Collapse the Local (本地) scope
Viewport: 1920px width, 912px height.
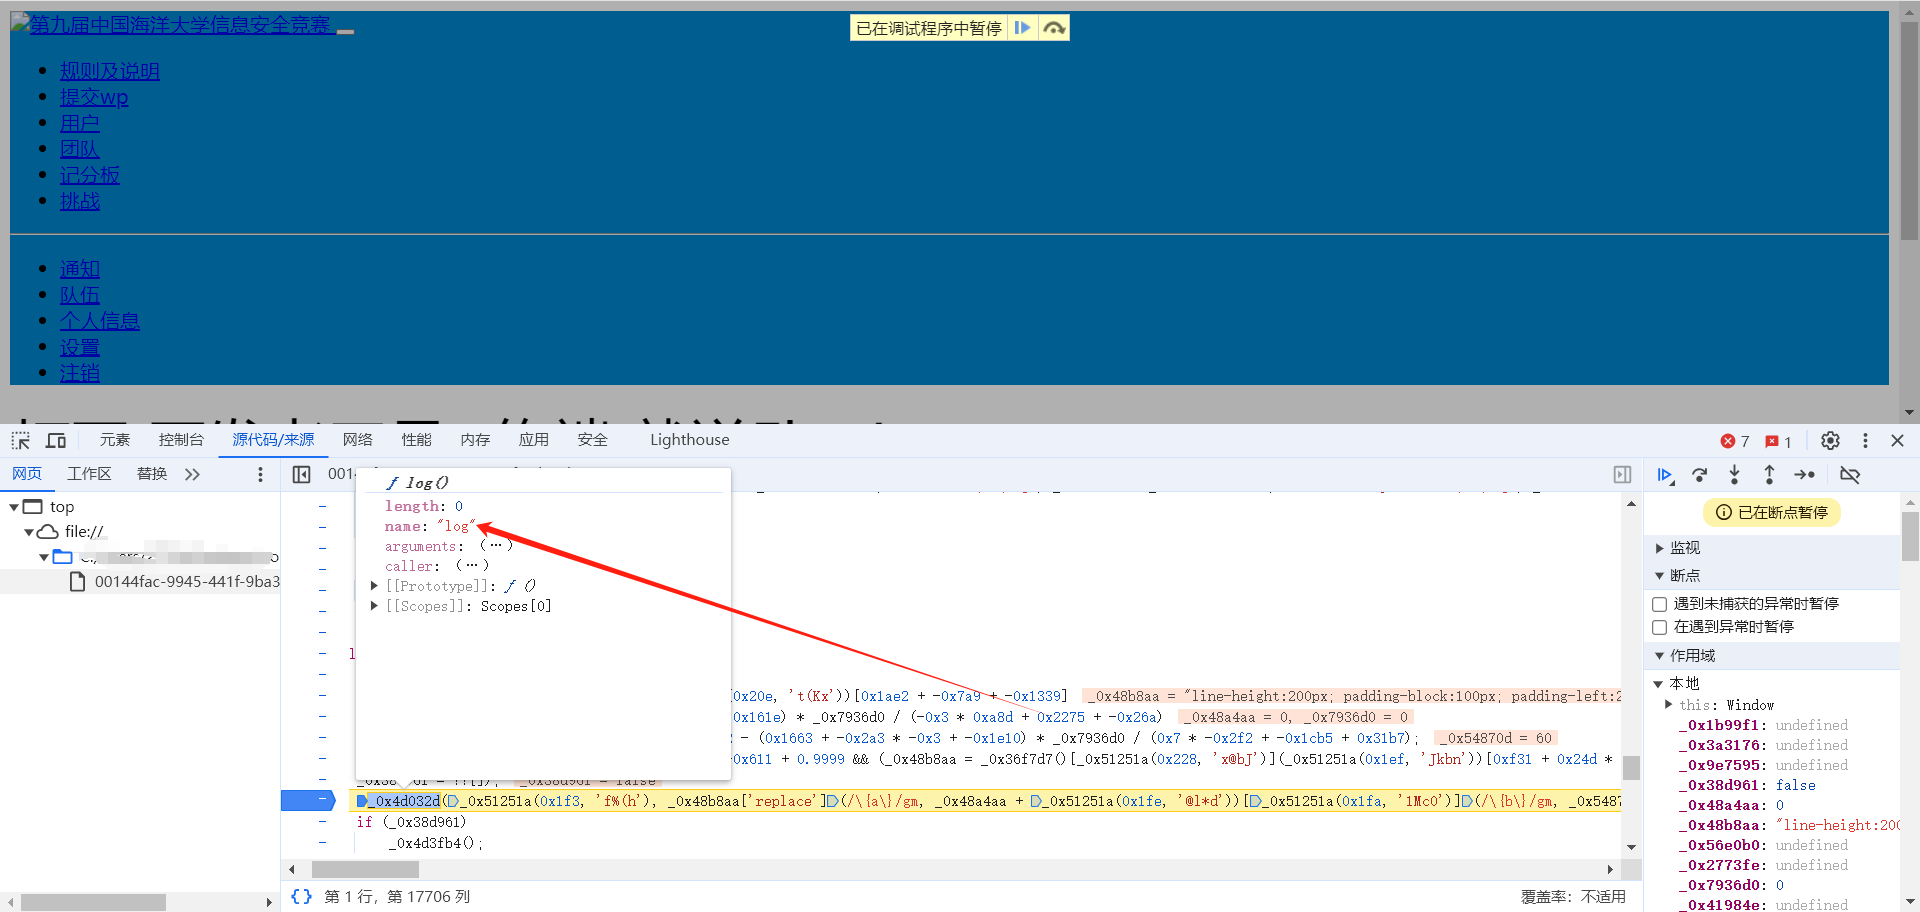coord(1658,684)
